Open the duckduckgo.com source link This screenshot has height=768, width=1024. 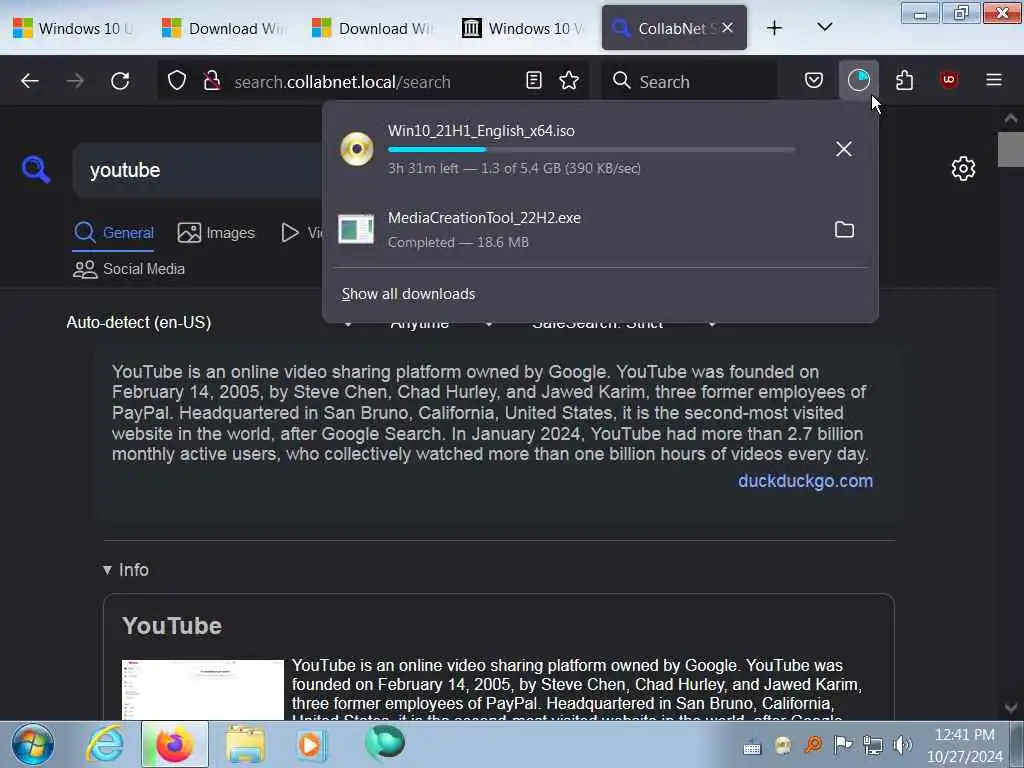805,481
